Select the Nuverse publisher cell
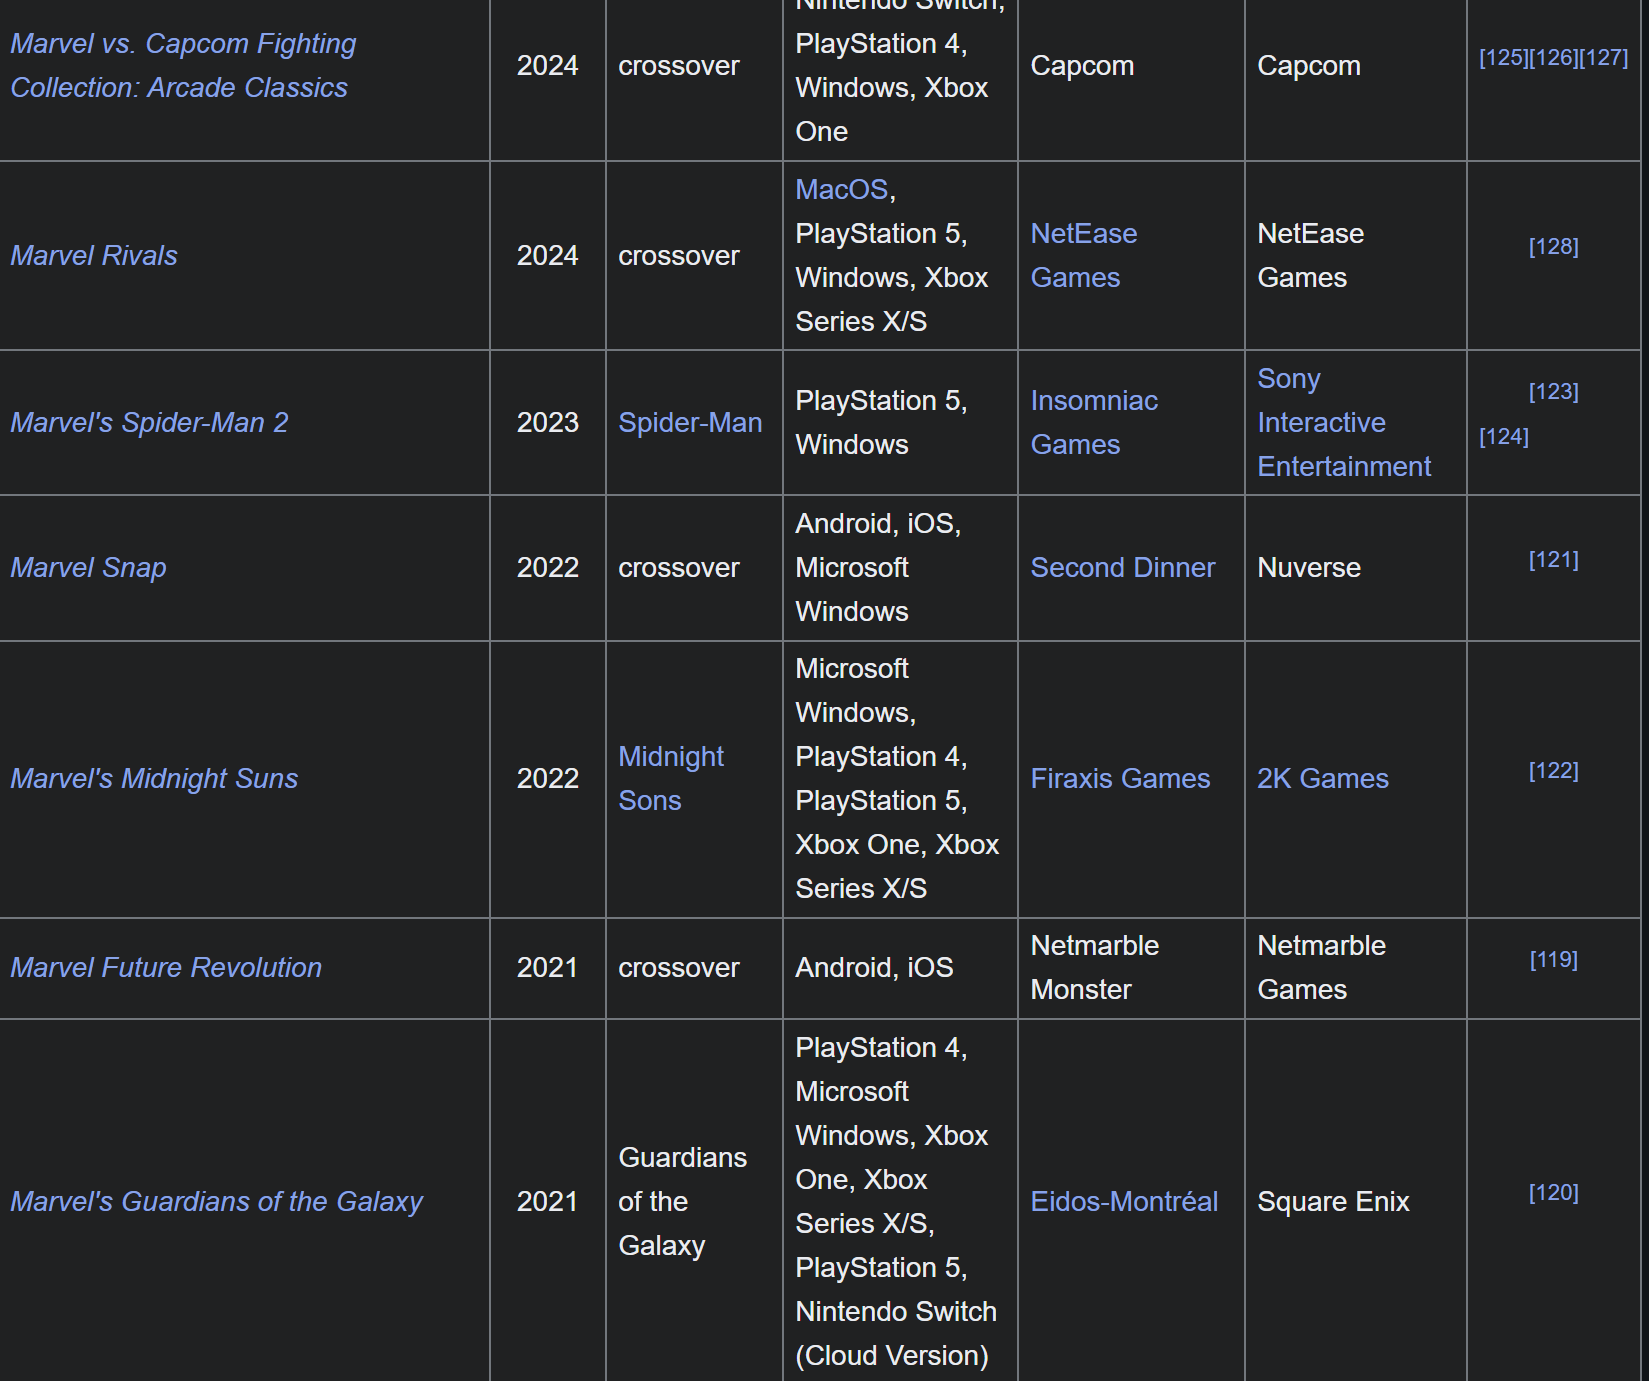Viewport: 1649px width, 1381px height. pyautogui.click(x=1355, y=568)
